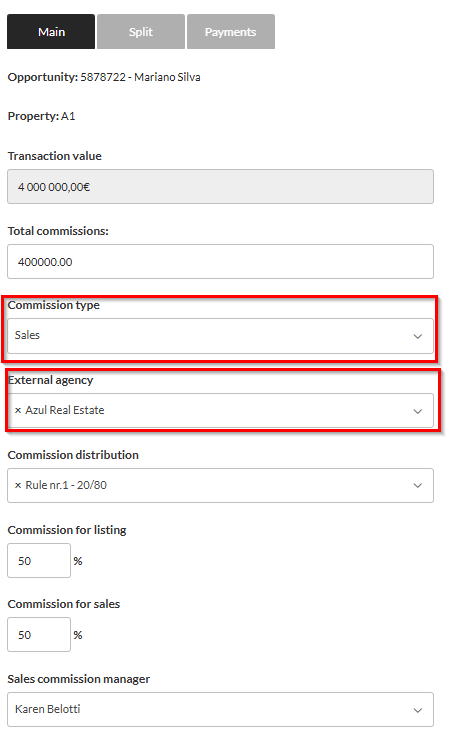Open the Split tab
455x746 pixels.
coord(141,31)
